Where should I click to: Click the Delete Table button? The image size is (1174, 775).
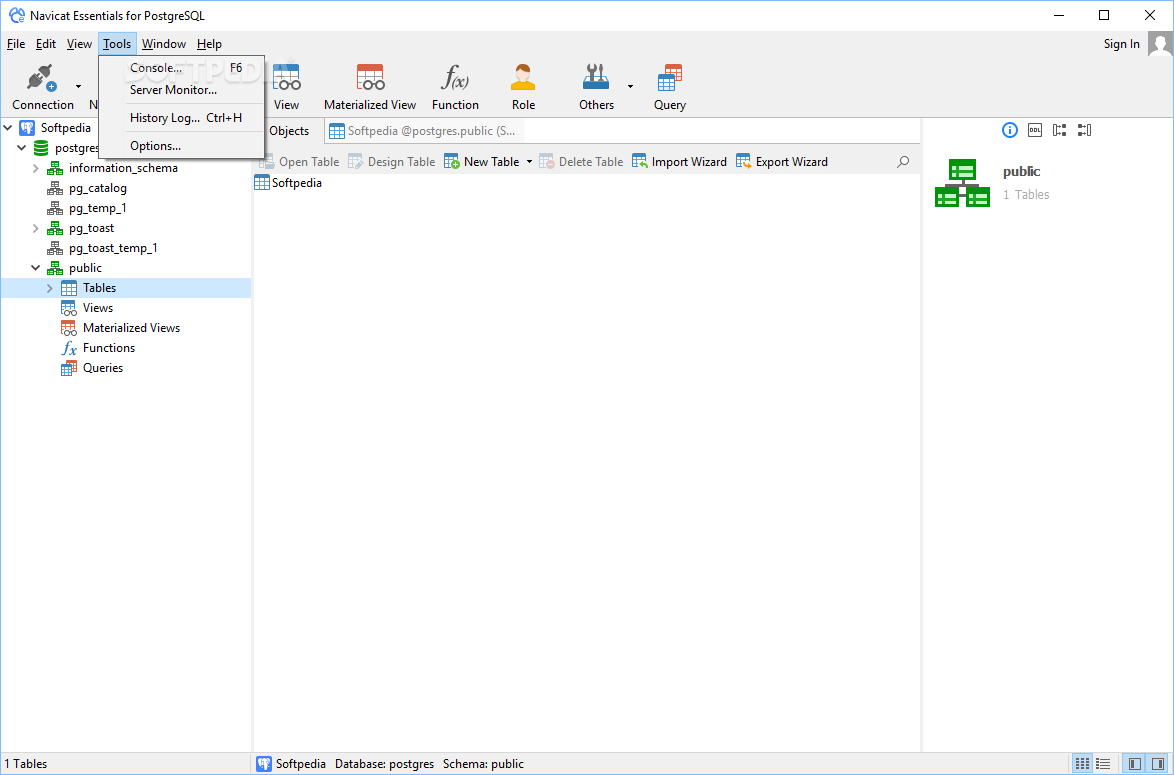click(581, 162)
